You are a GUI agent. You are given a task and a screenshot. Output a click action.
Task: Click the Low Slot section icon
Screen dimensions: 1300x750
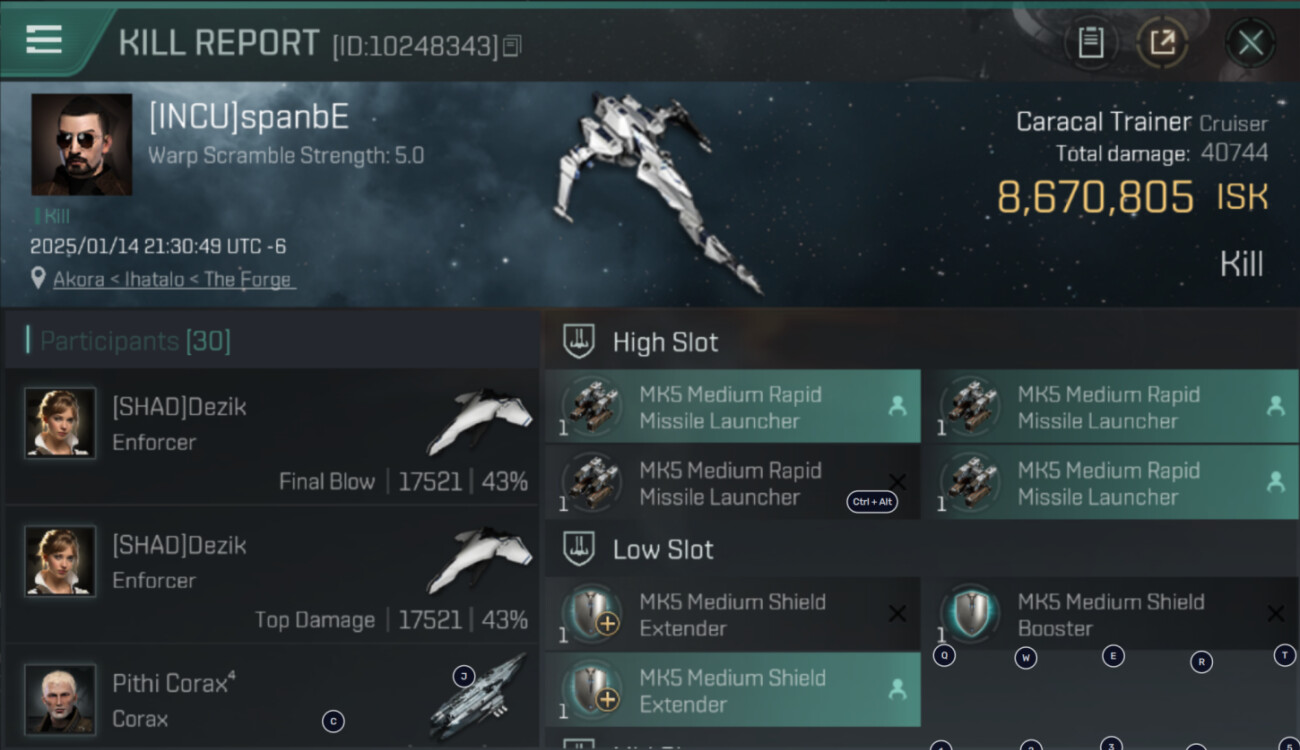coord(578,549)
